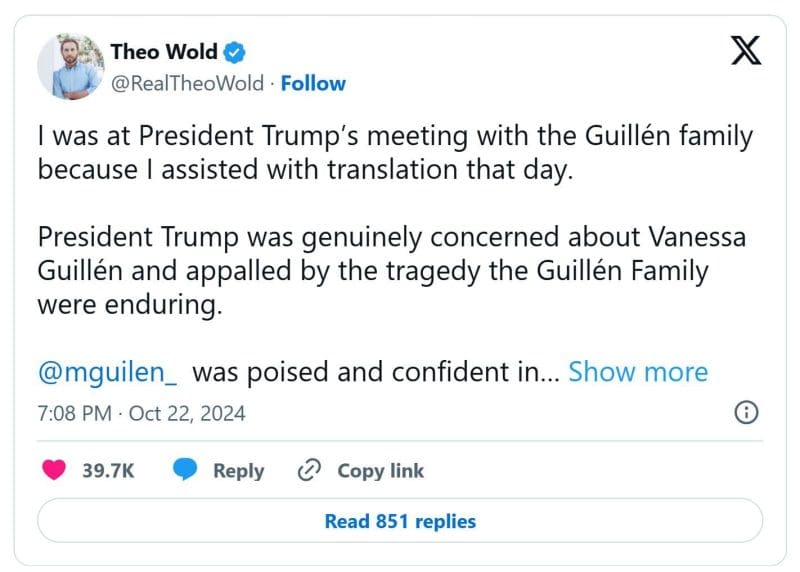Screen dimensions: 800x572
Task: Click the pink heart like icon
Action: pyautogui.click(x=55, y=470)
